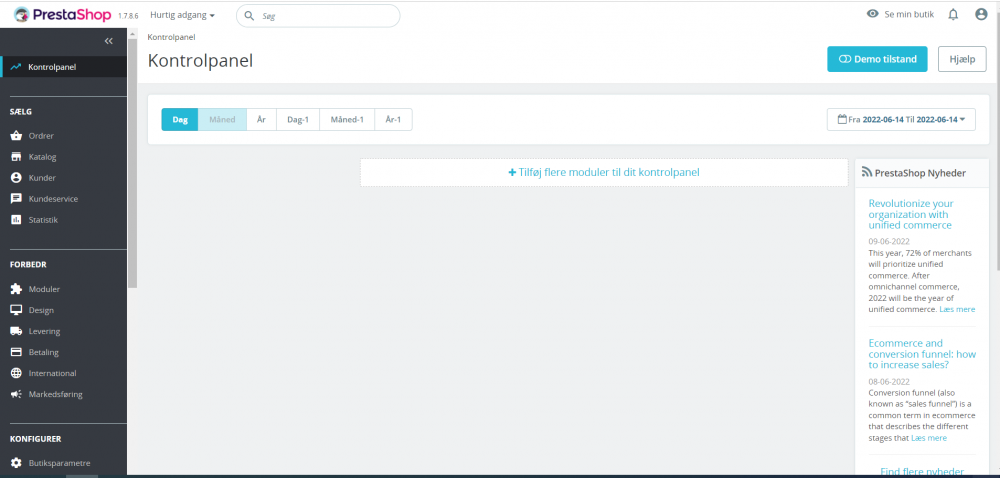Click the Kundeservice chat icon
Screen dimensions: 1000x478
pos(16,199)
